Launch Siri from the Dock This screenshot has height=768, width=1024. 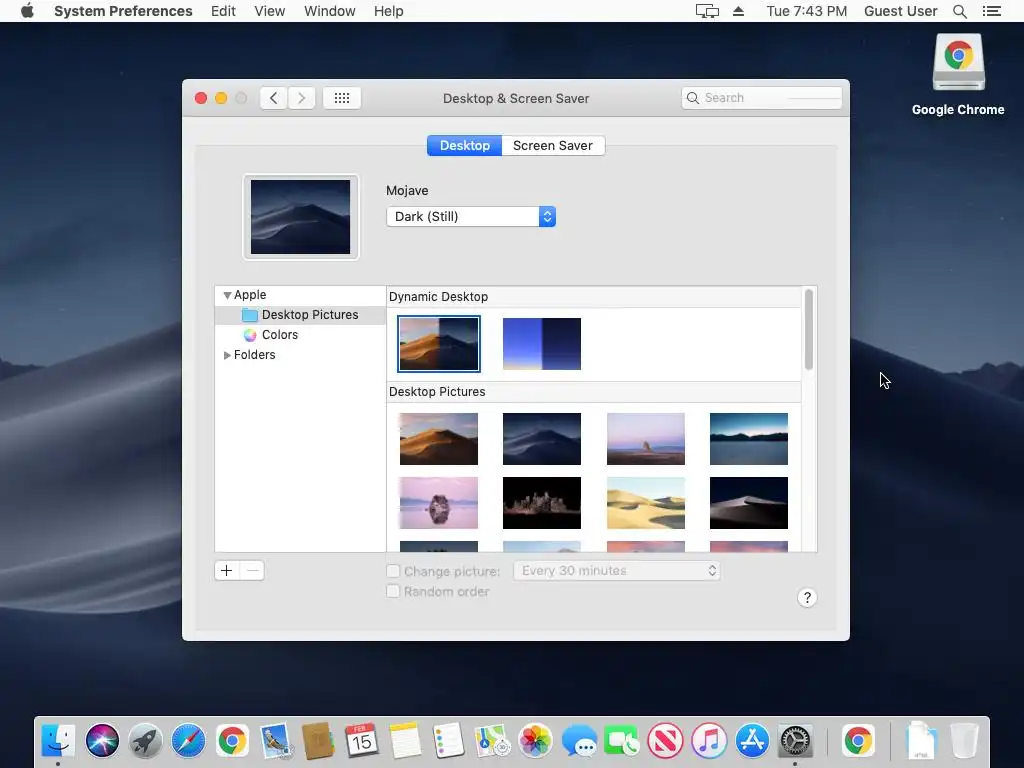click(102, 741)
